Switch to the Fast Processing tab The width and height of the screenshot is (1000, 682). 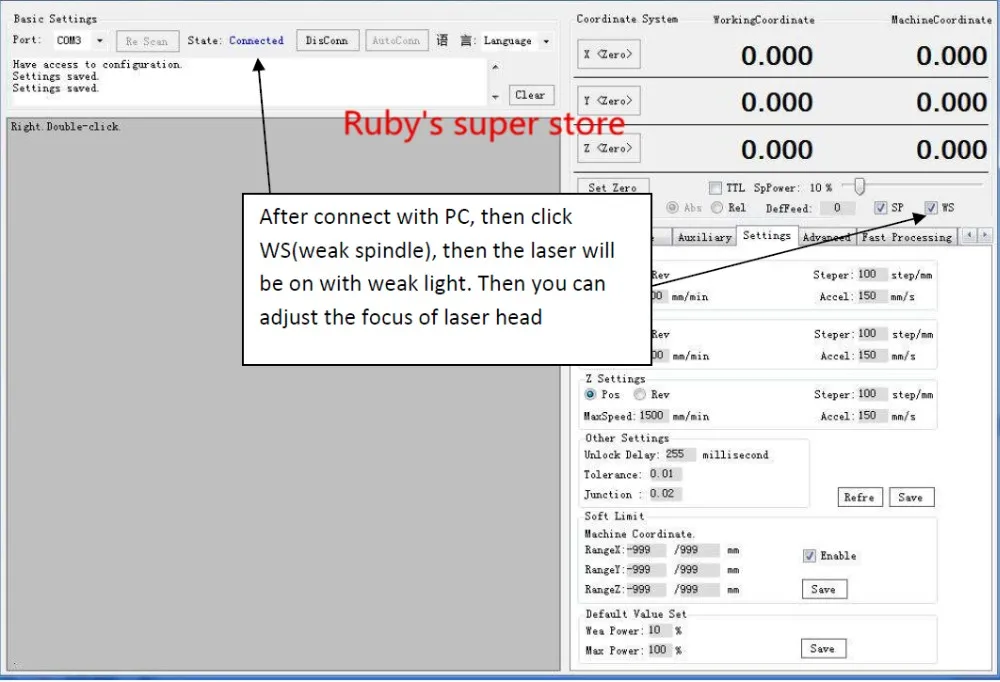tap(906, 237)
